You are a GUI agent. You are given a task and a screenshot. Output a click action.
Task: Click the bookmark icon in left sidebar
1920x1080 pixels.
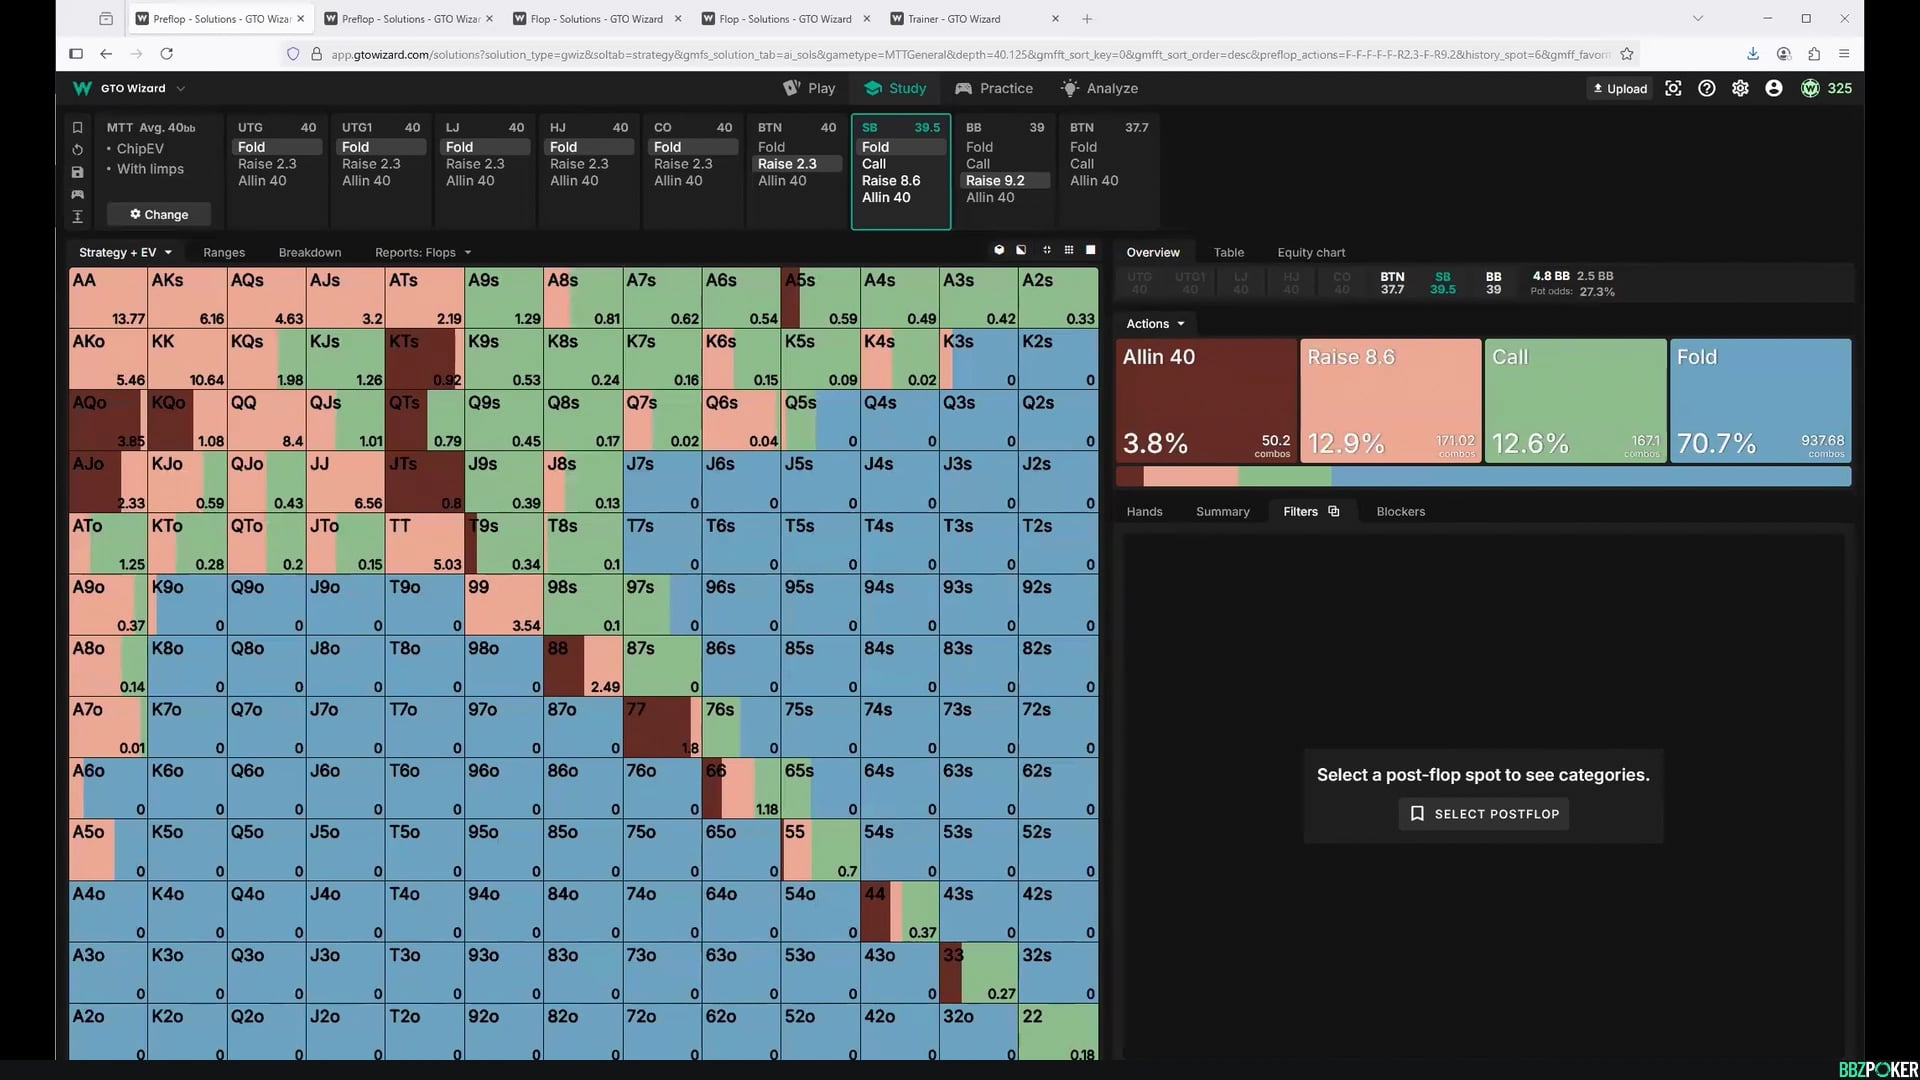pyautogui.click(x=77, y=127)
